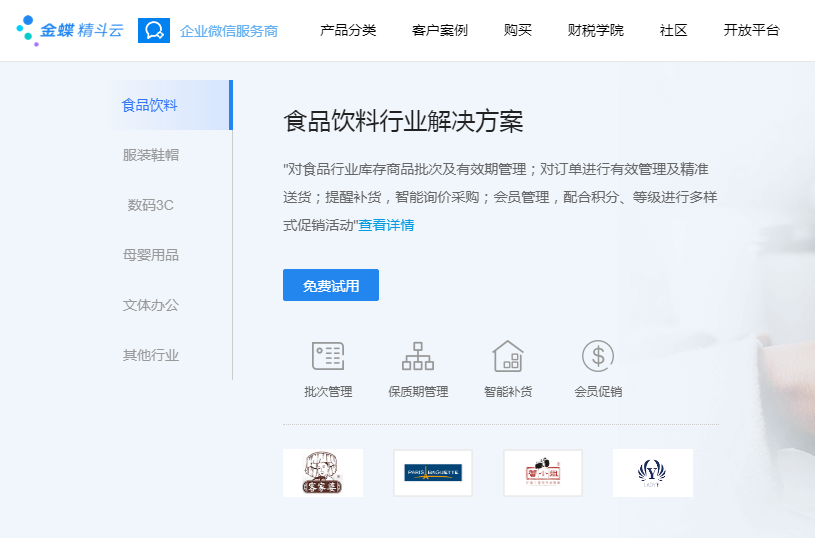Follow the 查看详情 link

(x=386, y=225)
